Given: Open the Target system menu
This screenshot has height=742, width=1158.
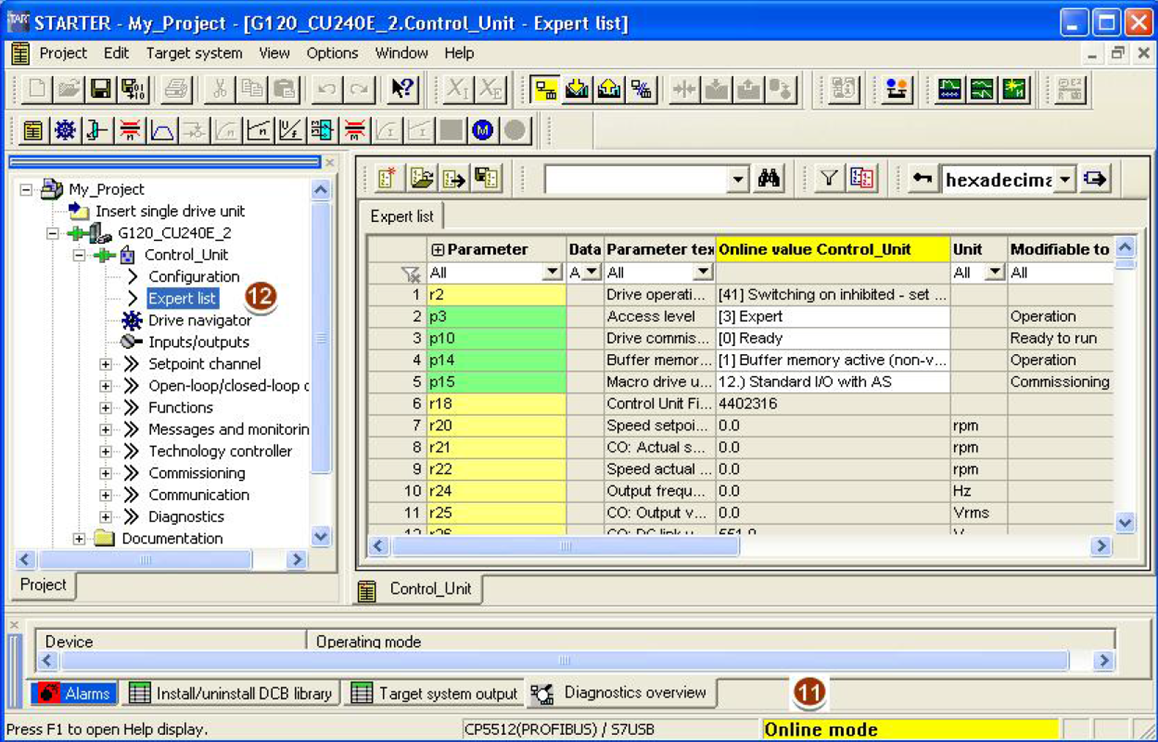Looking at the screenshot, I should (194, 53).
